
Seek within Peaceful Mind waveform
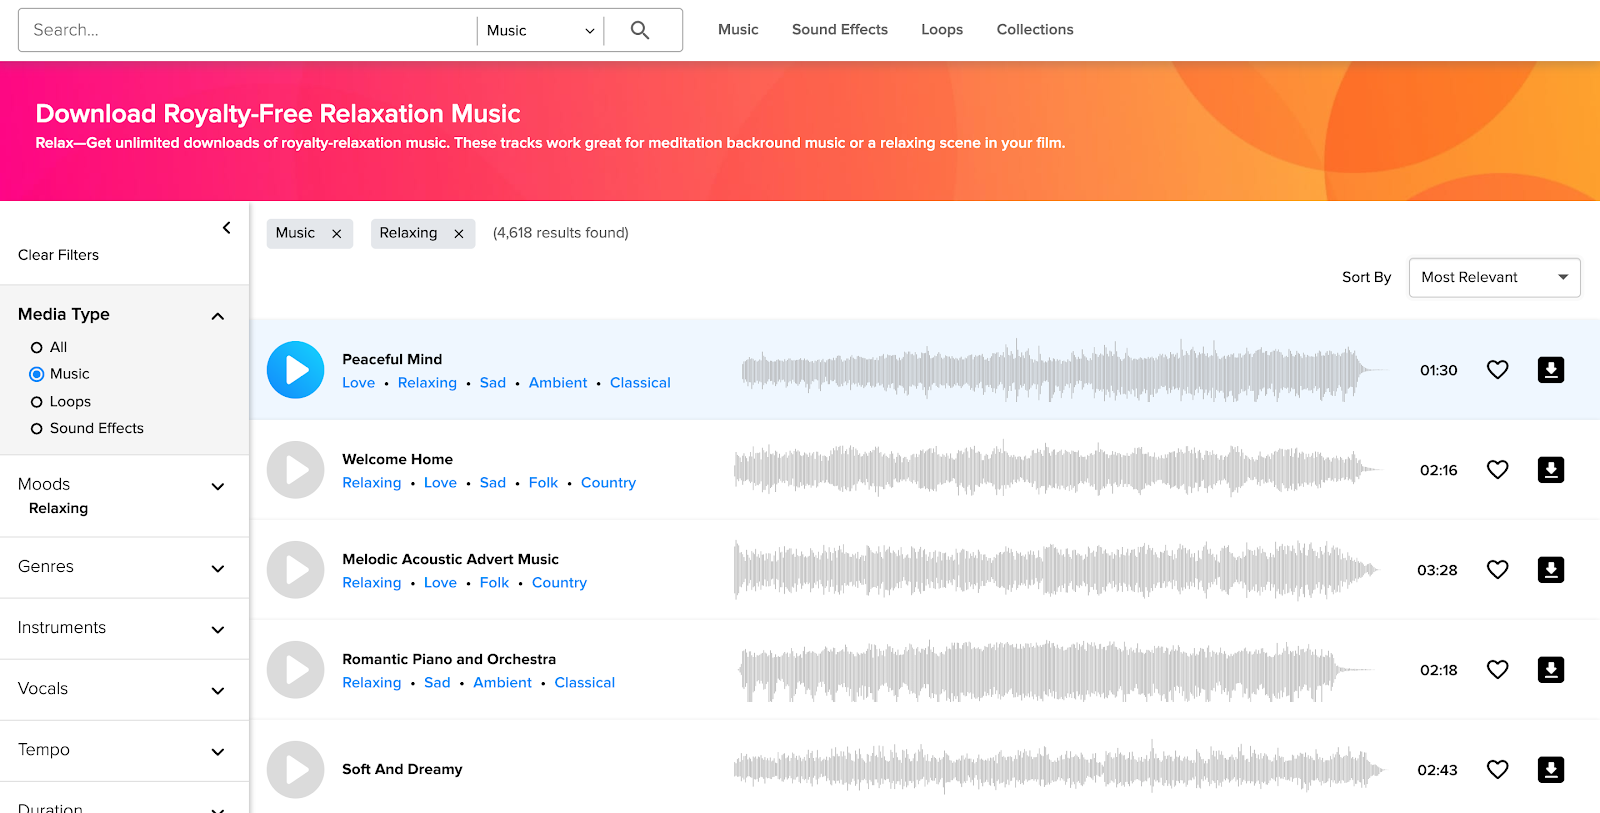pyautogui.click(x=1063, y=370)
